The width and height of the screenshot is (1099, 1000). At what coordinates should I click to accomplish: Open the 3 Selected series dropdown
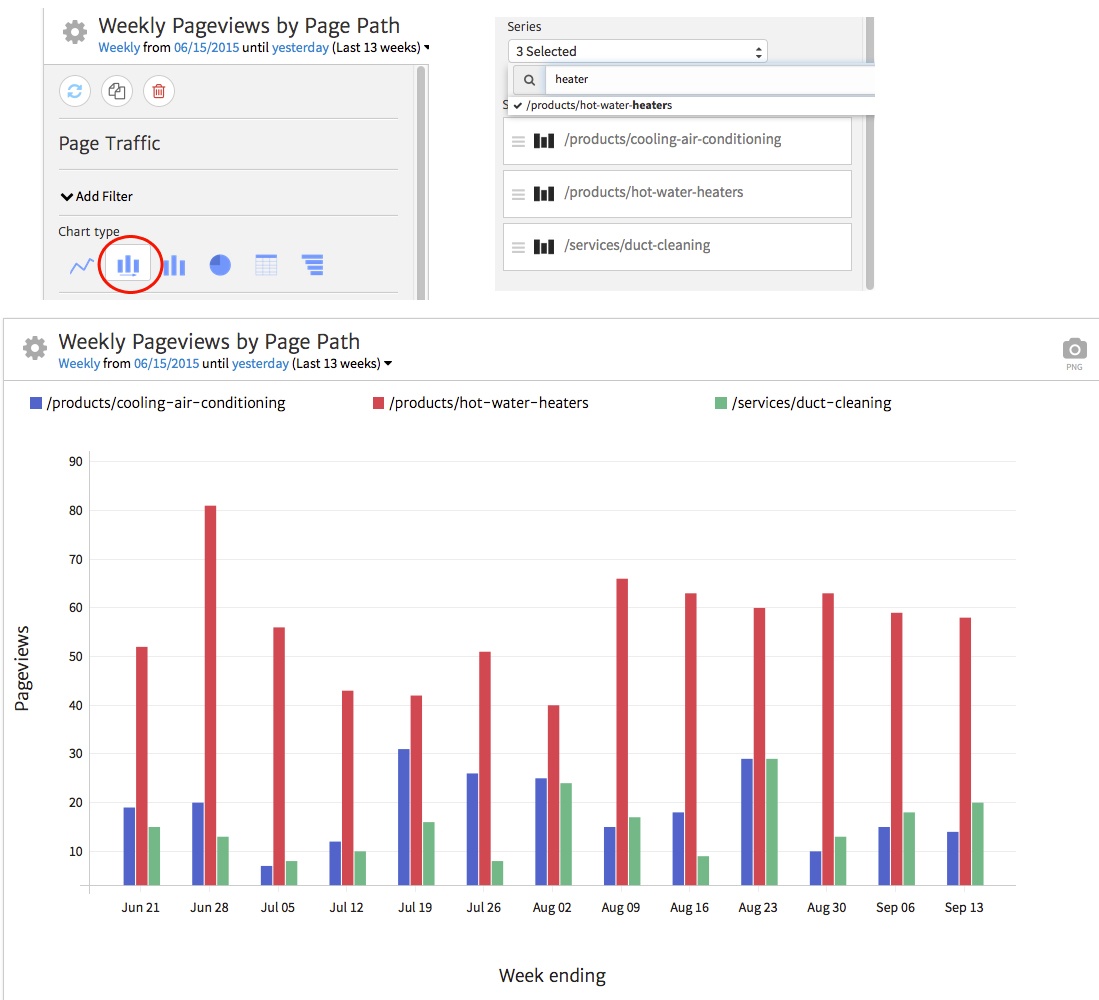(x=636, y=51)
